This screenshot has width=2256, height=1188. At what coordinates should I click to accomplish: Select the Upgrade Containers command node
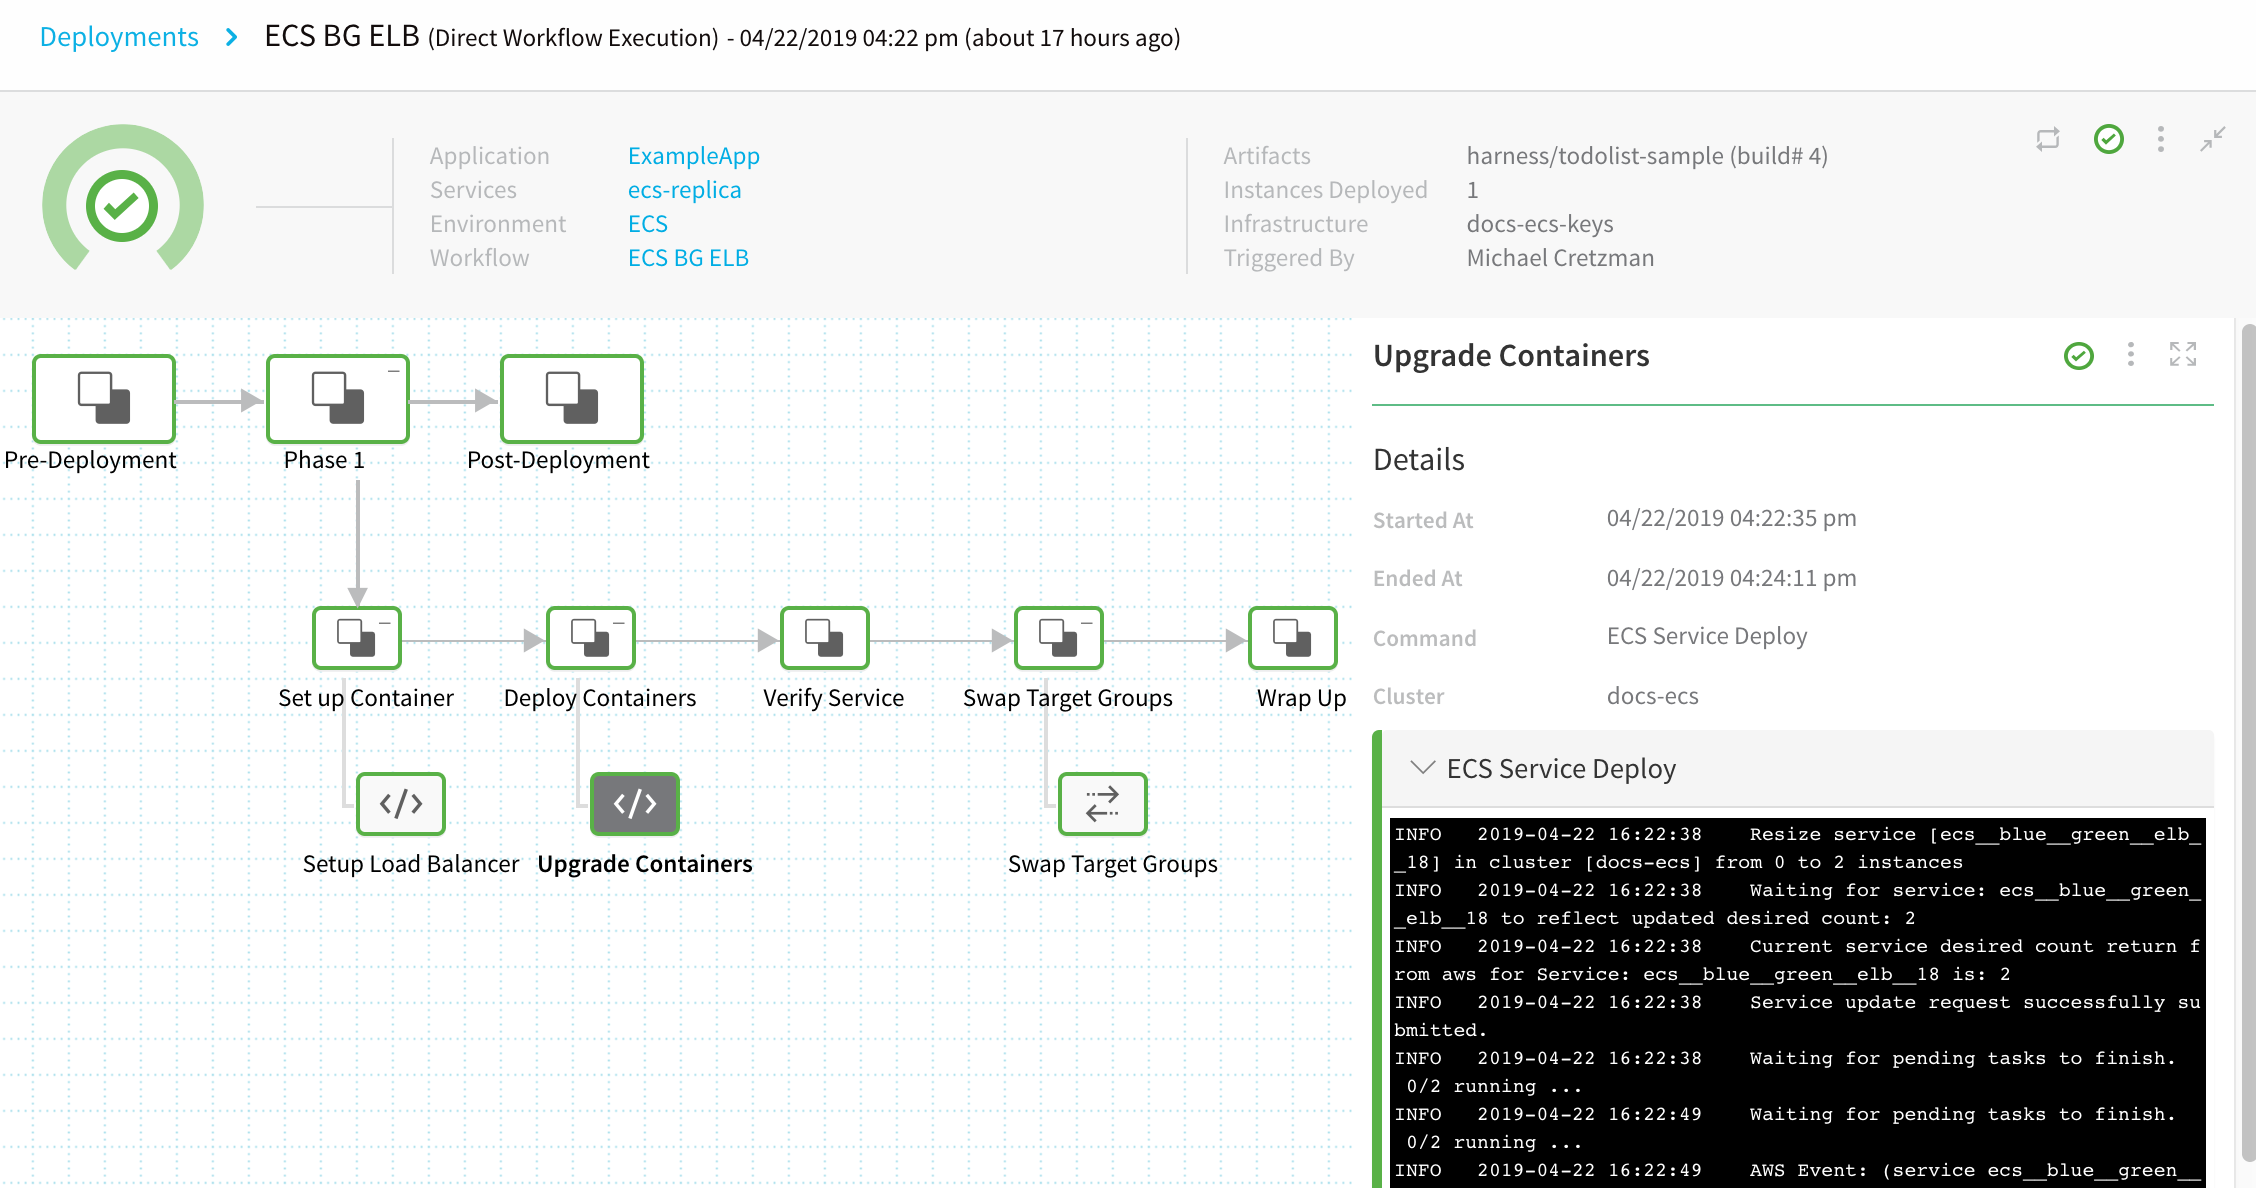(634, 803)
